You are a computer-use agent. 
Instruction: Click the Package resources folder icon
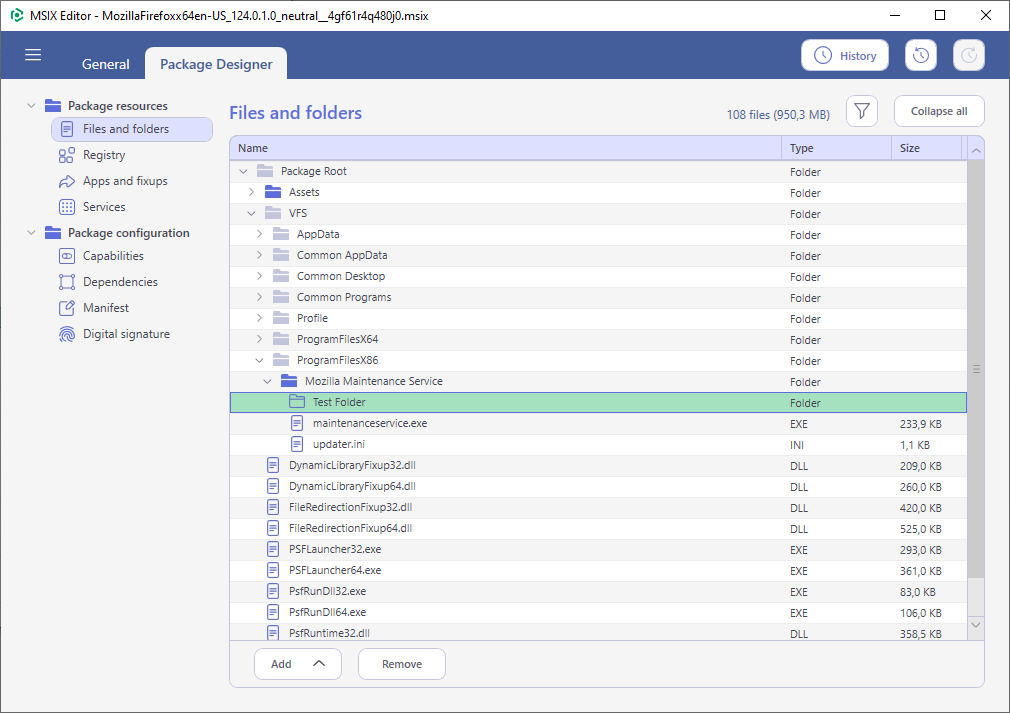point(53,106)
